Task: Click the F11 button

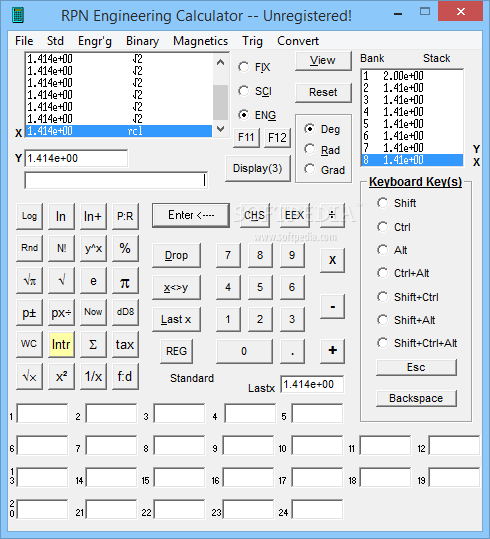Action: [x=246, y=138]
